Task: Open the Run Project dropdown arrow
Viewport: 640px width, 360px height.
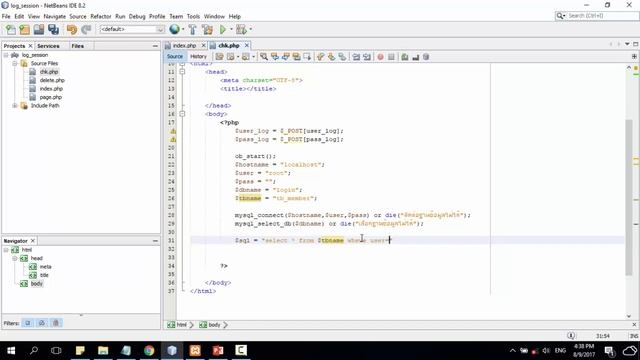Action: [x=231, y=29]
